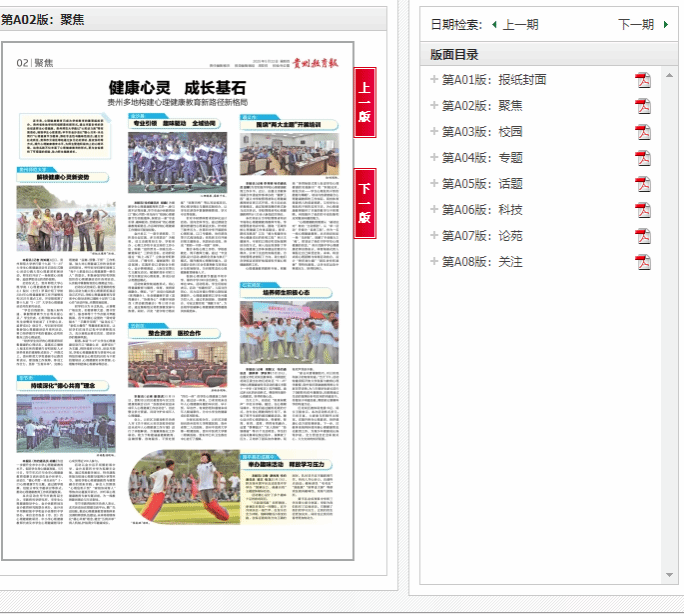684x614 pixels.
Task: Expand the plus next to 第A03版
Action: (x=434, y=131)
